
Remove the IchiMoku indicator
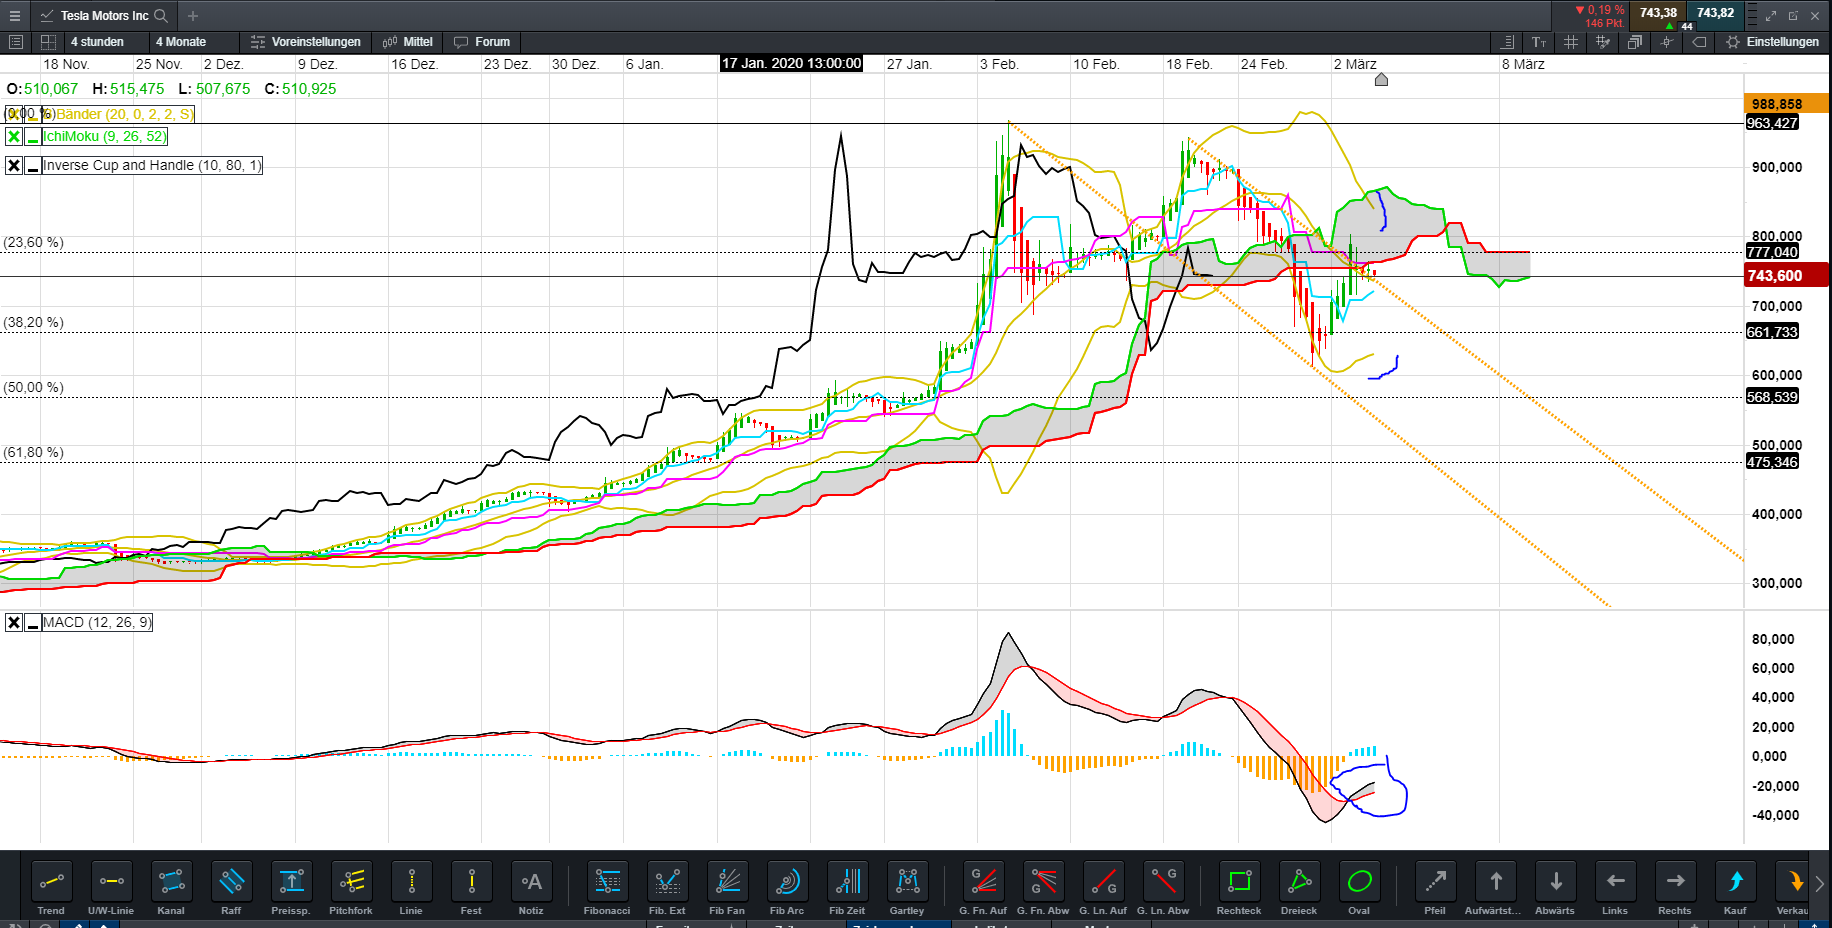pos(14,137)
